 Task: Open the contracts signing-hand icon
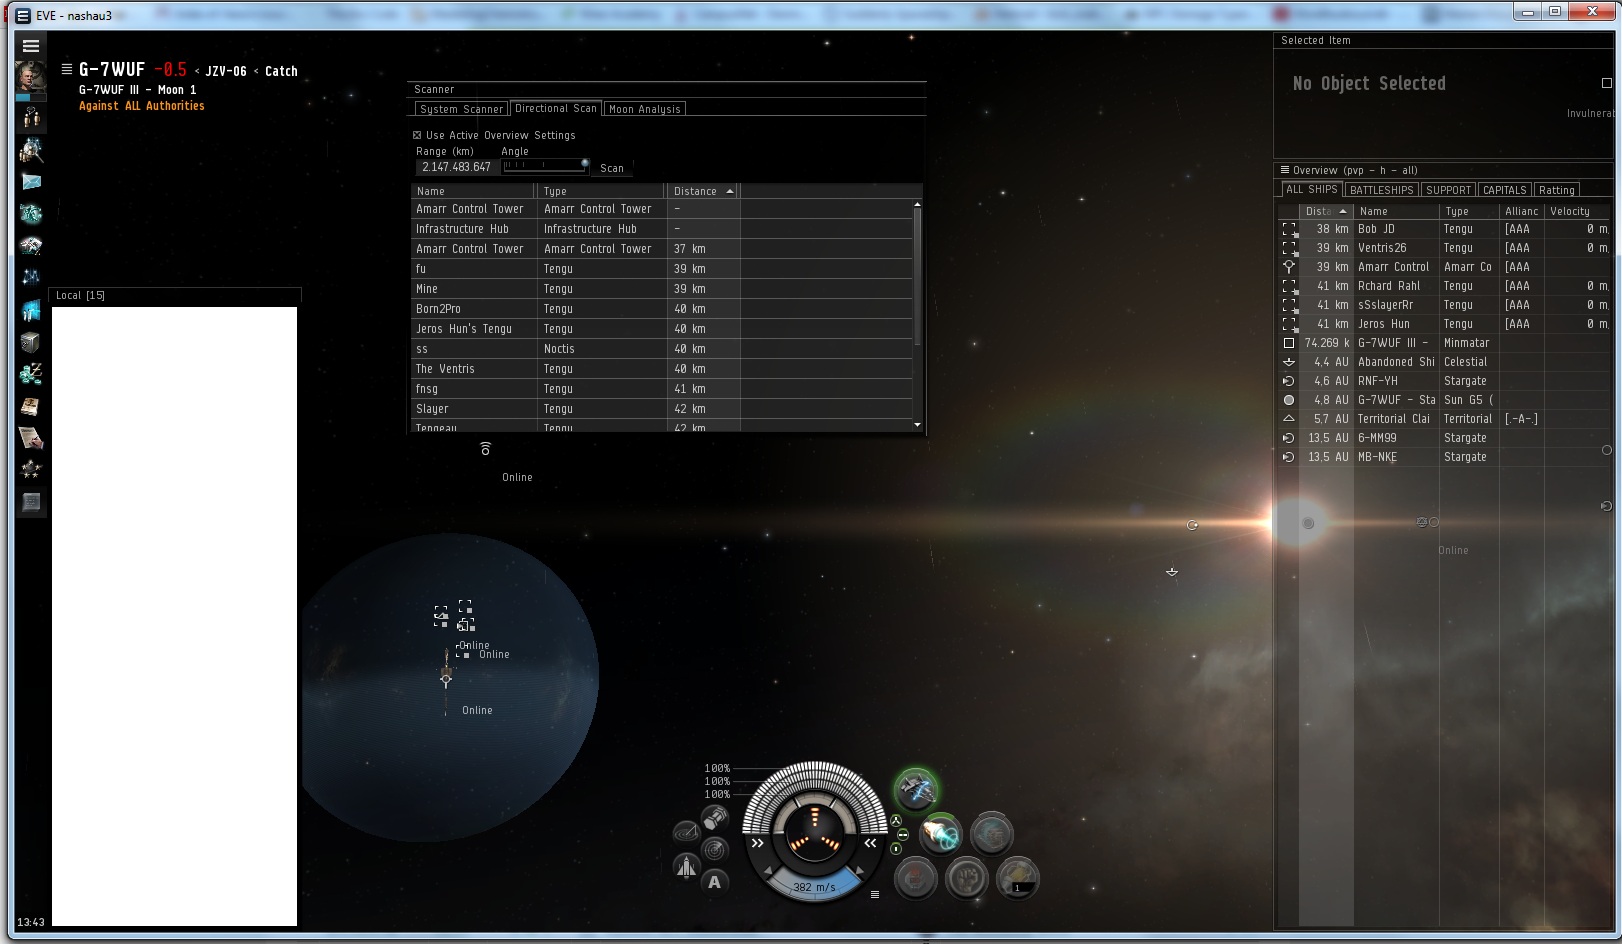click(x=31, y=438)
